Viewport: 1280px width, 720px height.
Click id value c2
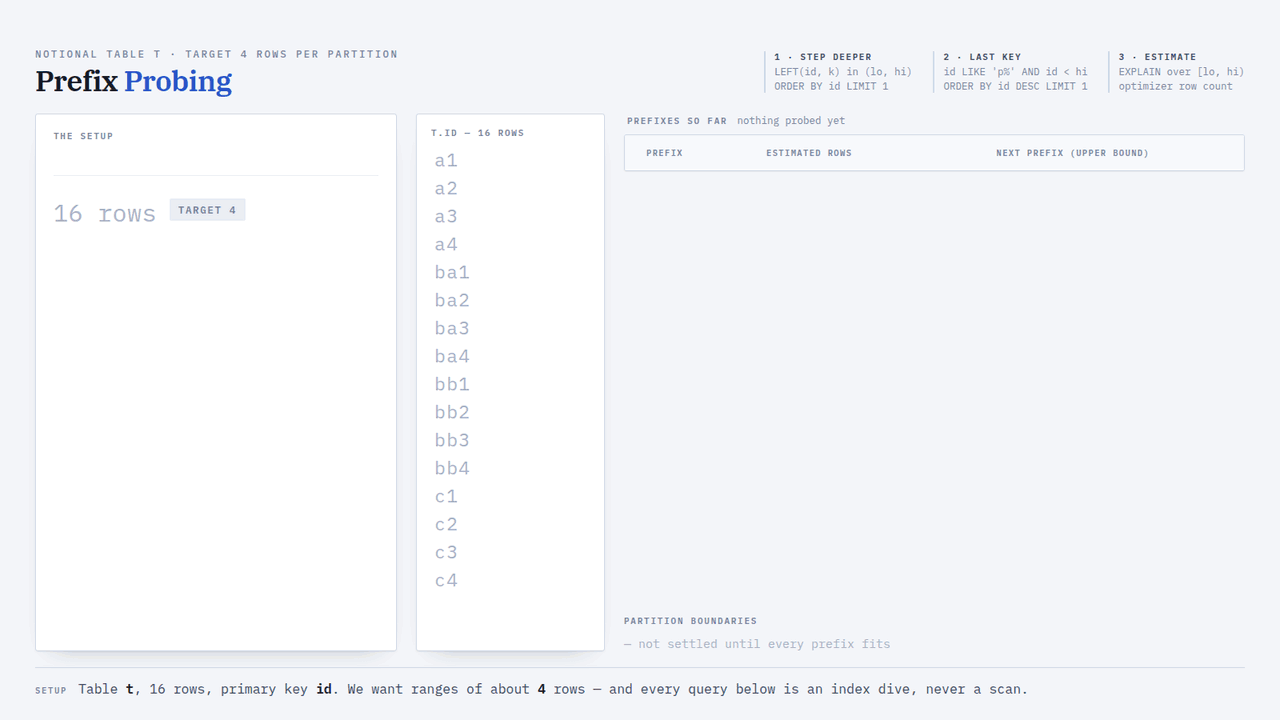pyautogui.click(x=446, y=524)
